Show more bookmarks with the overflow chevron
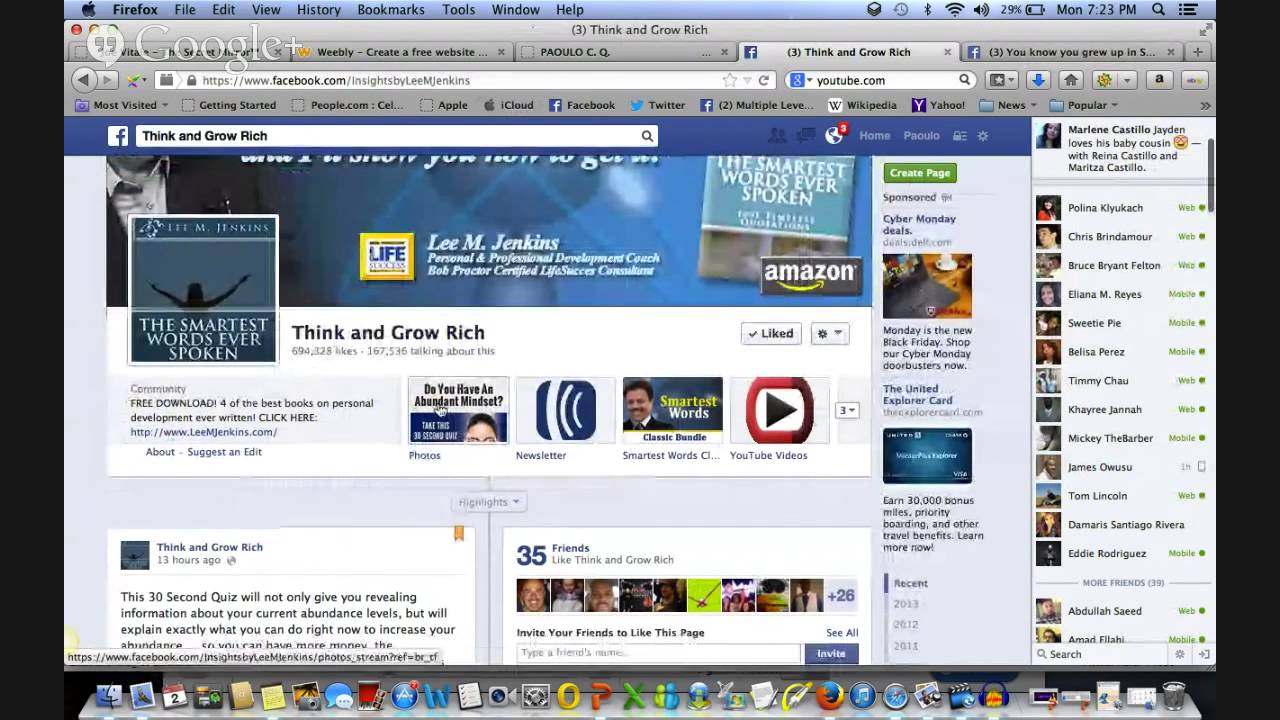The image size is (1280, 720). (x=1205, y=105)
